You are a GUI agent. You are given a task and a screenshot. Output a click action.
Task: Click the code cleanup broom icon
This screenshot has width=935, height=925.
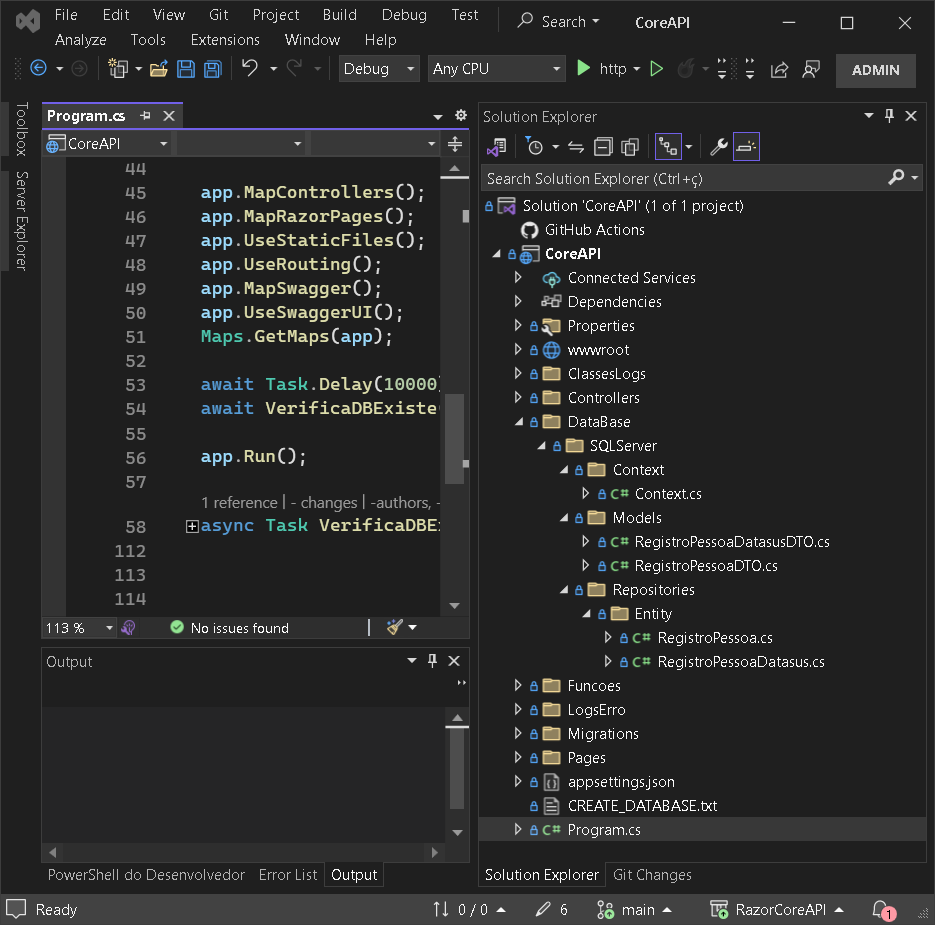tap(395, 627)
